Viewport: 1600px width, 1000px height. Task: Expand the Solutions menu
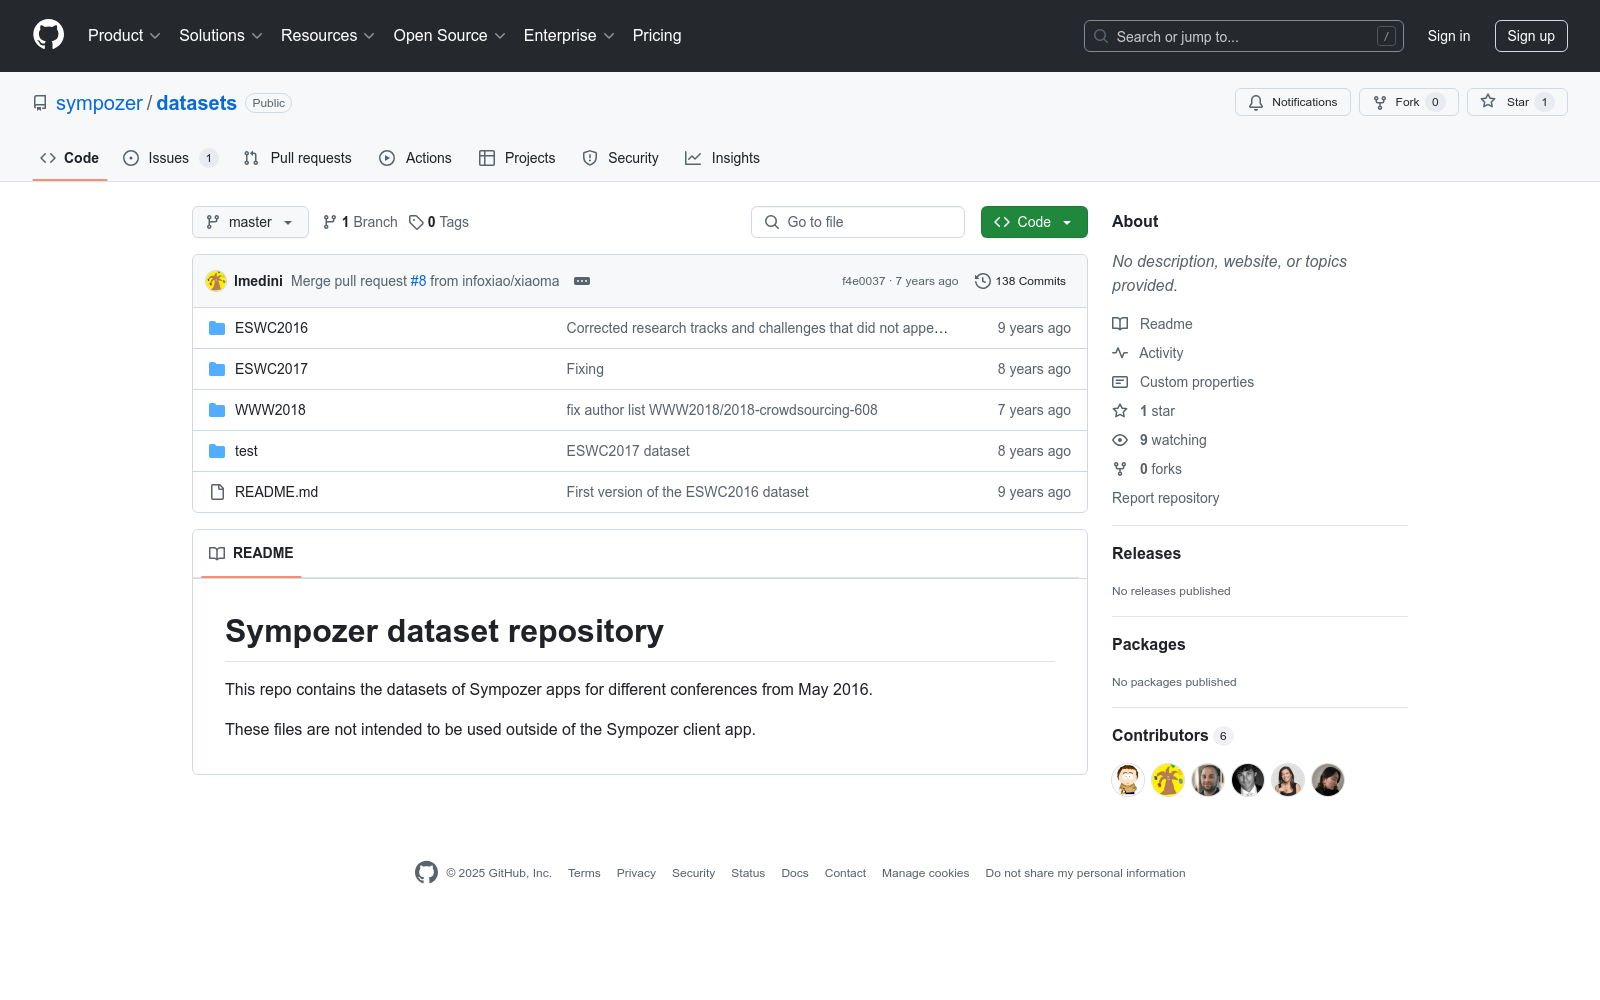[x=221, y=36]
